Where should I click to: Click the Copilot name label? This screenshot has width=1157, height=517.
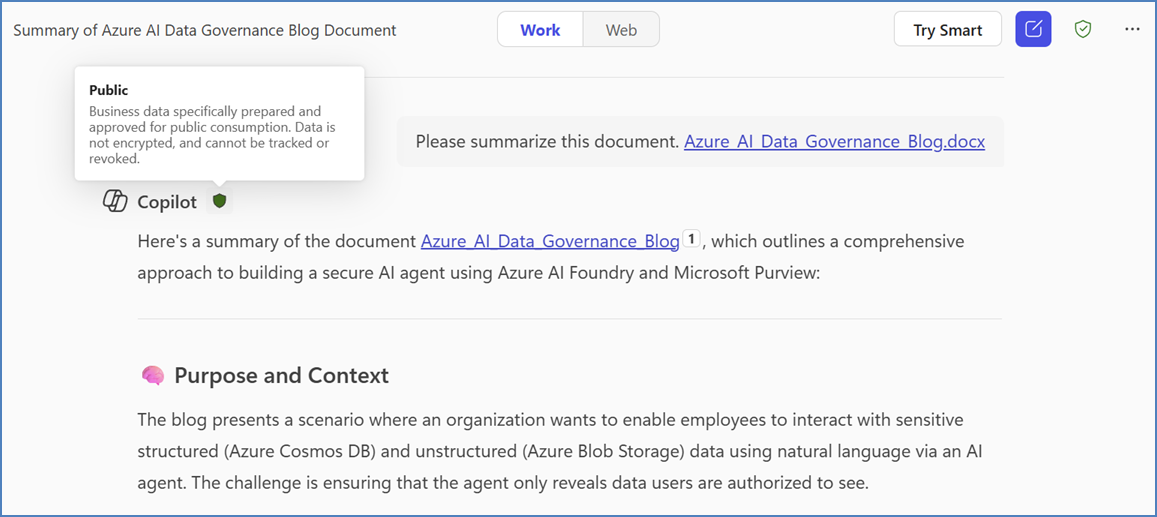click(x=167, y=202)
